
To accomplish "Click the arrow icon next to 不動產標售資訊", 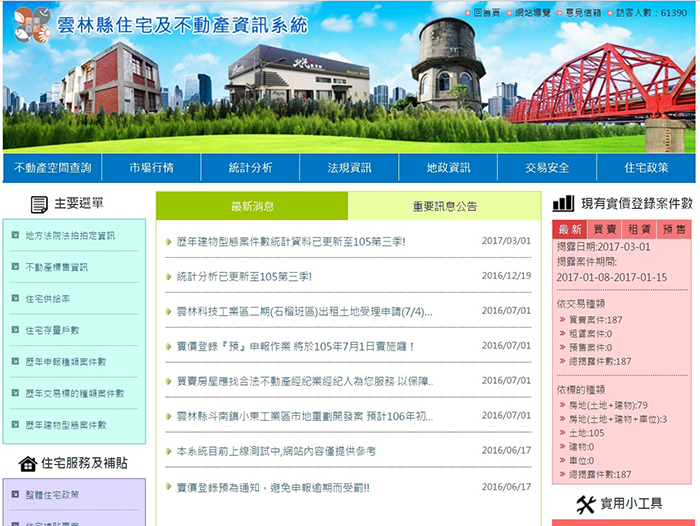I will coord(16,267).
